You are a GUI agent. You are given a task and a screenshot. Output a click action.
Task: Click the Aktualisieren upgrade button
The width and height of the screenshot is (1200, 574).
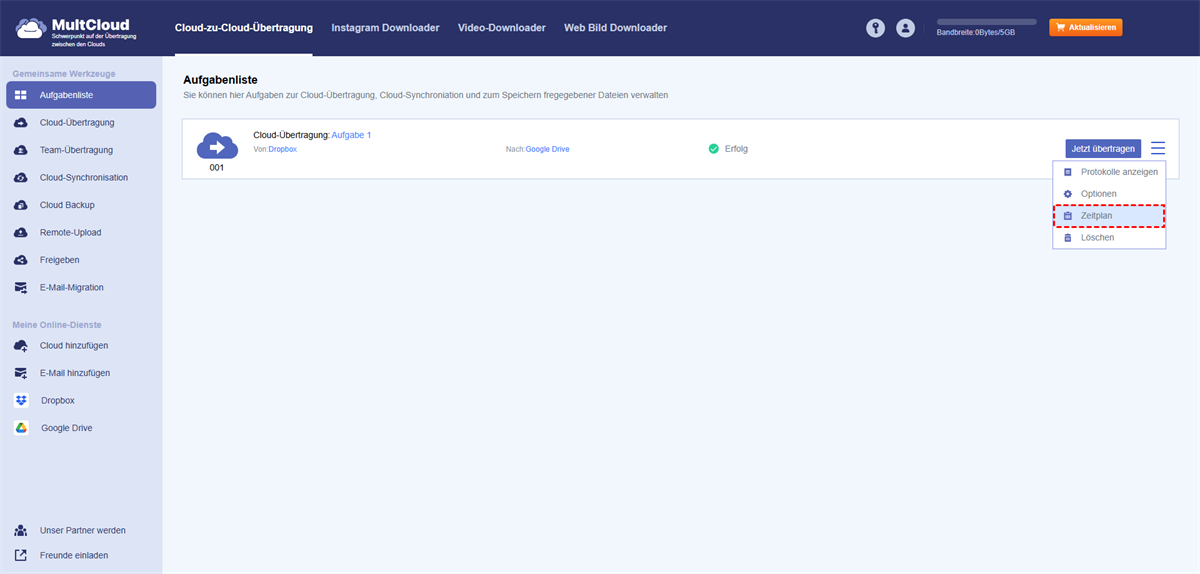[1085, 28]
